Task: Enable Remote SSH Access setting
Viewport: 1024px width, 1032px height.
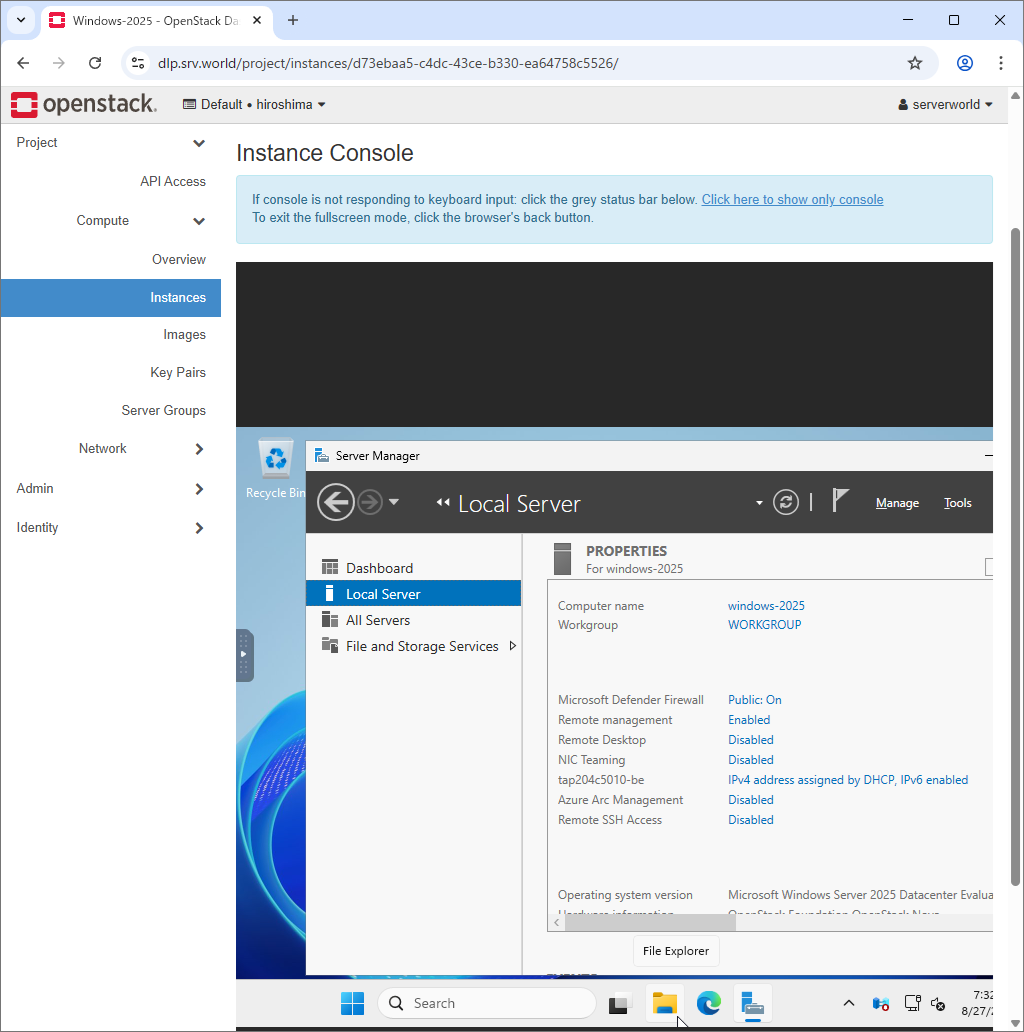Action: tap(750, 819)
